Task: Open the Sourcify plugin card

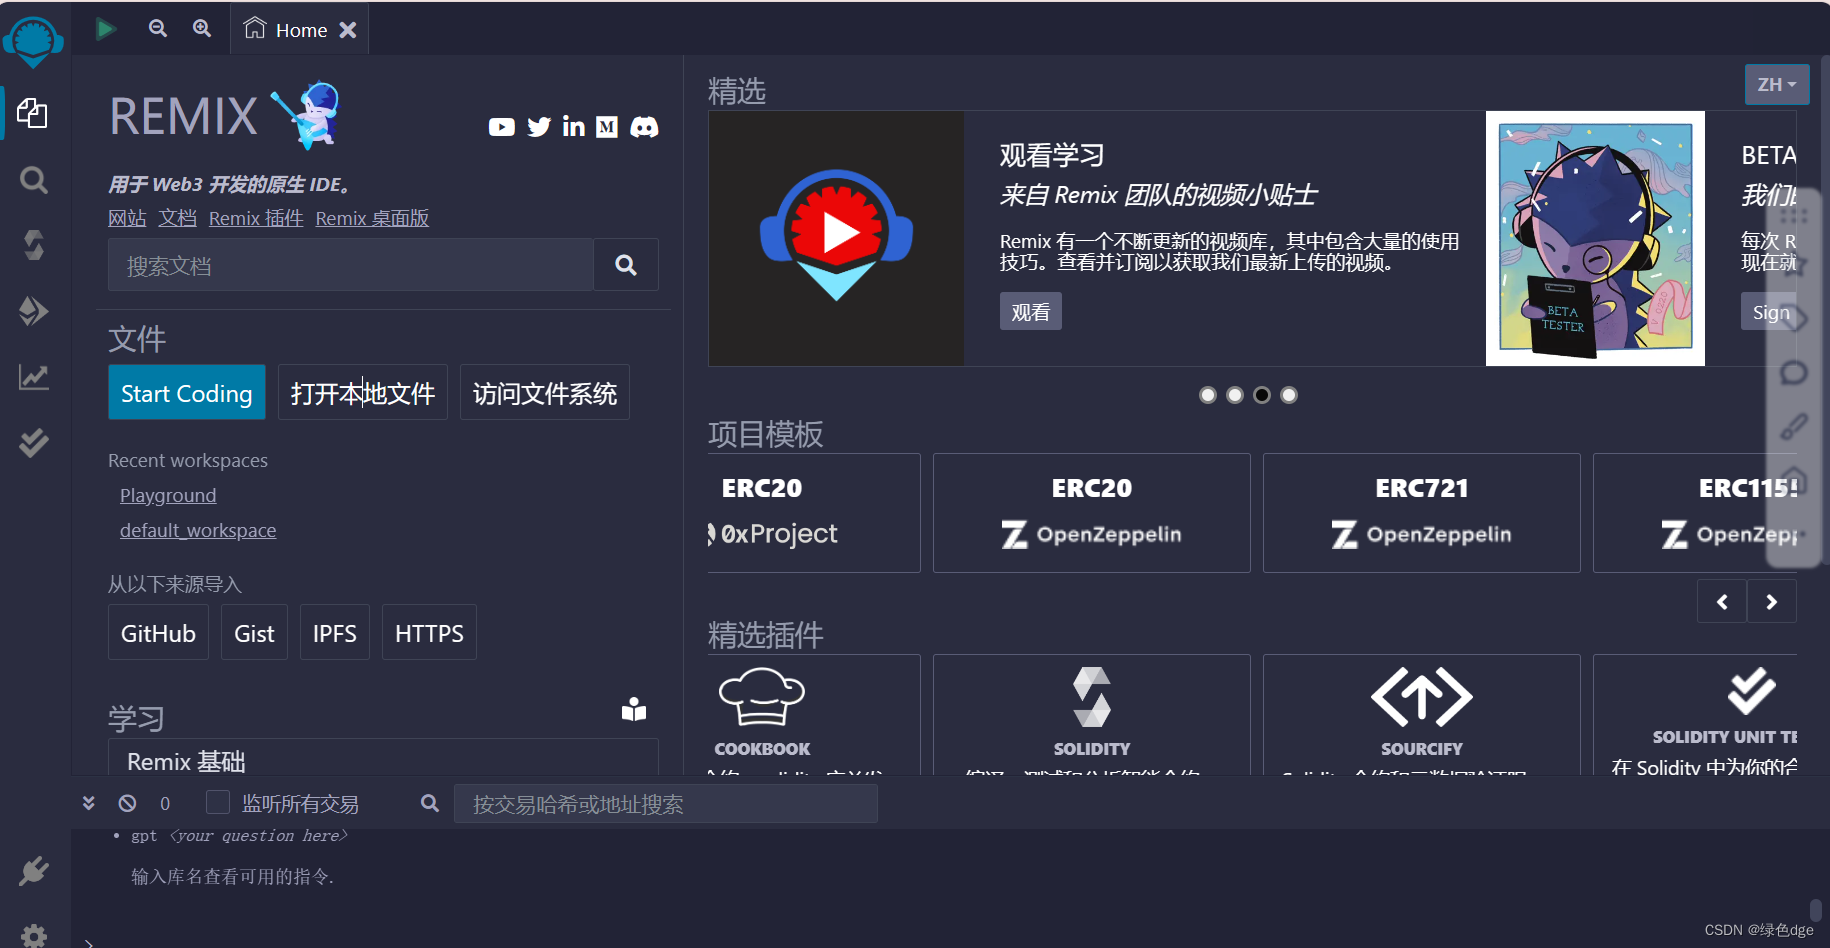Action: [x=1422, y=715]
